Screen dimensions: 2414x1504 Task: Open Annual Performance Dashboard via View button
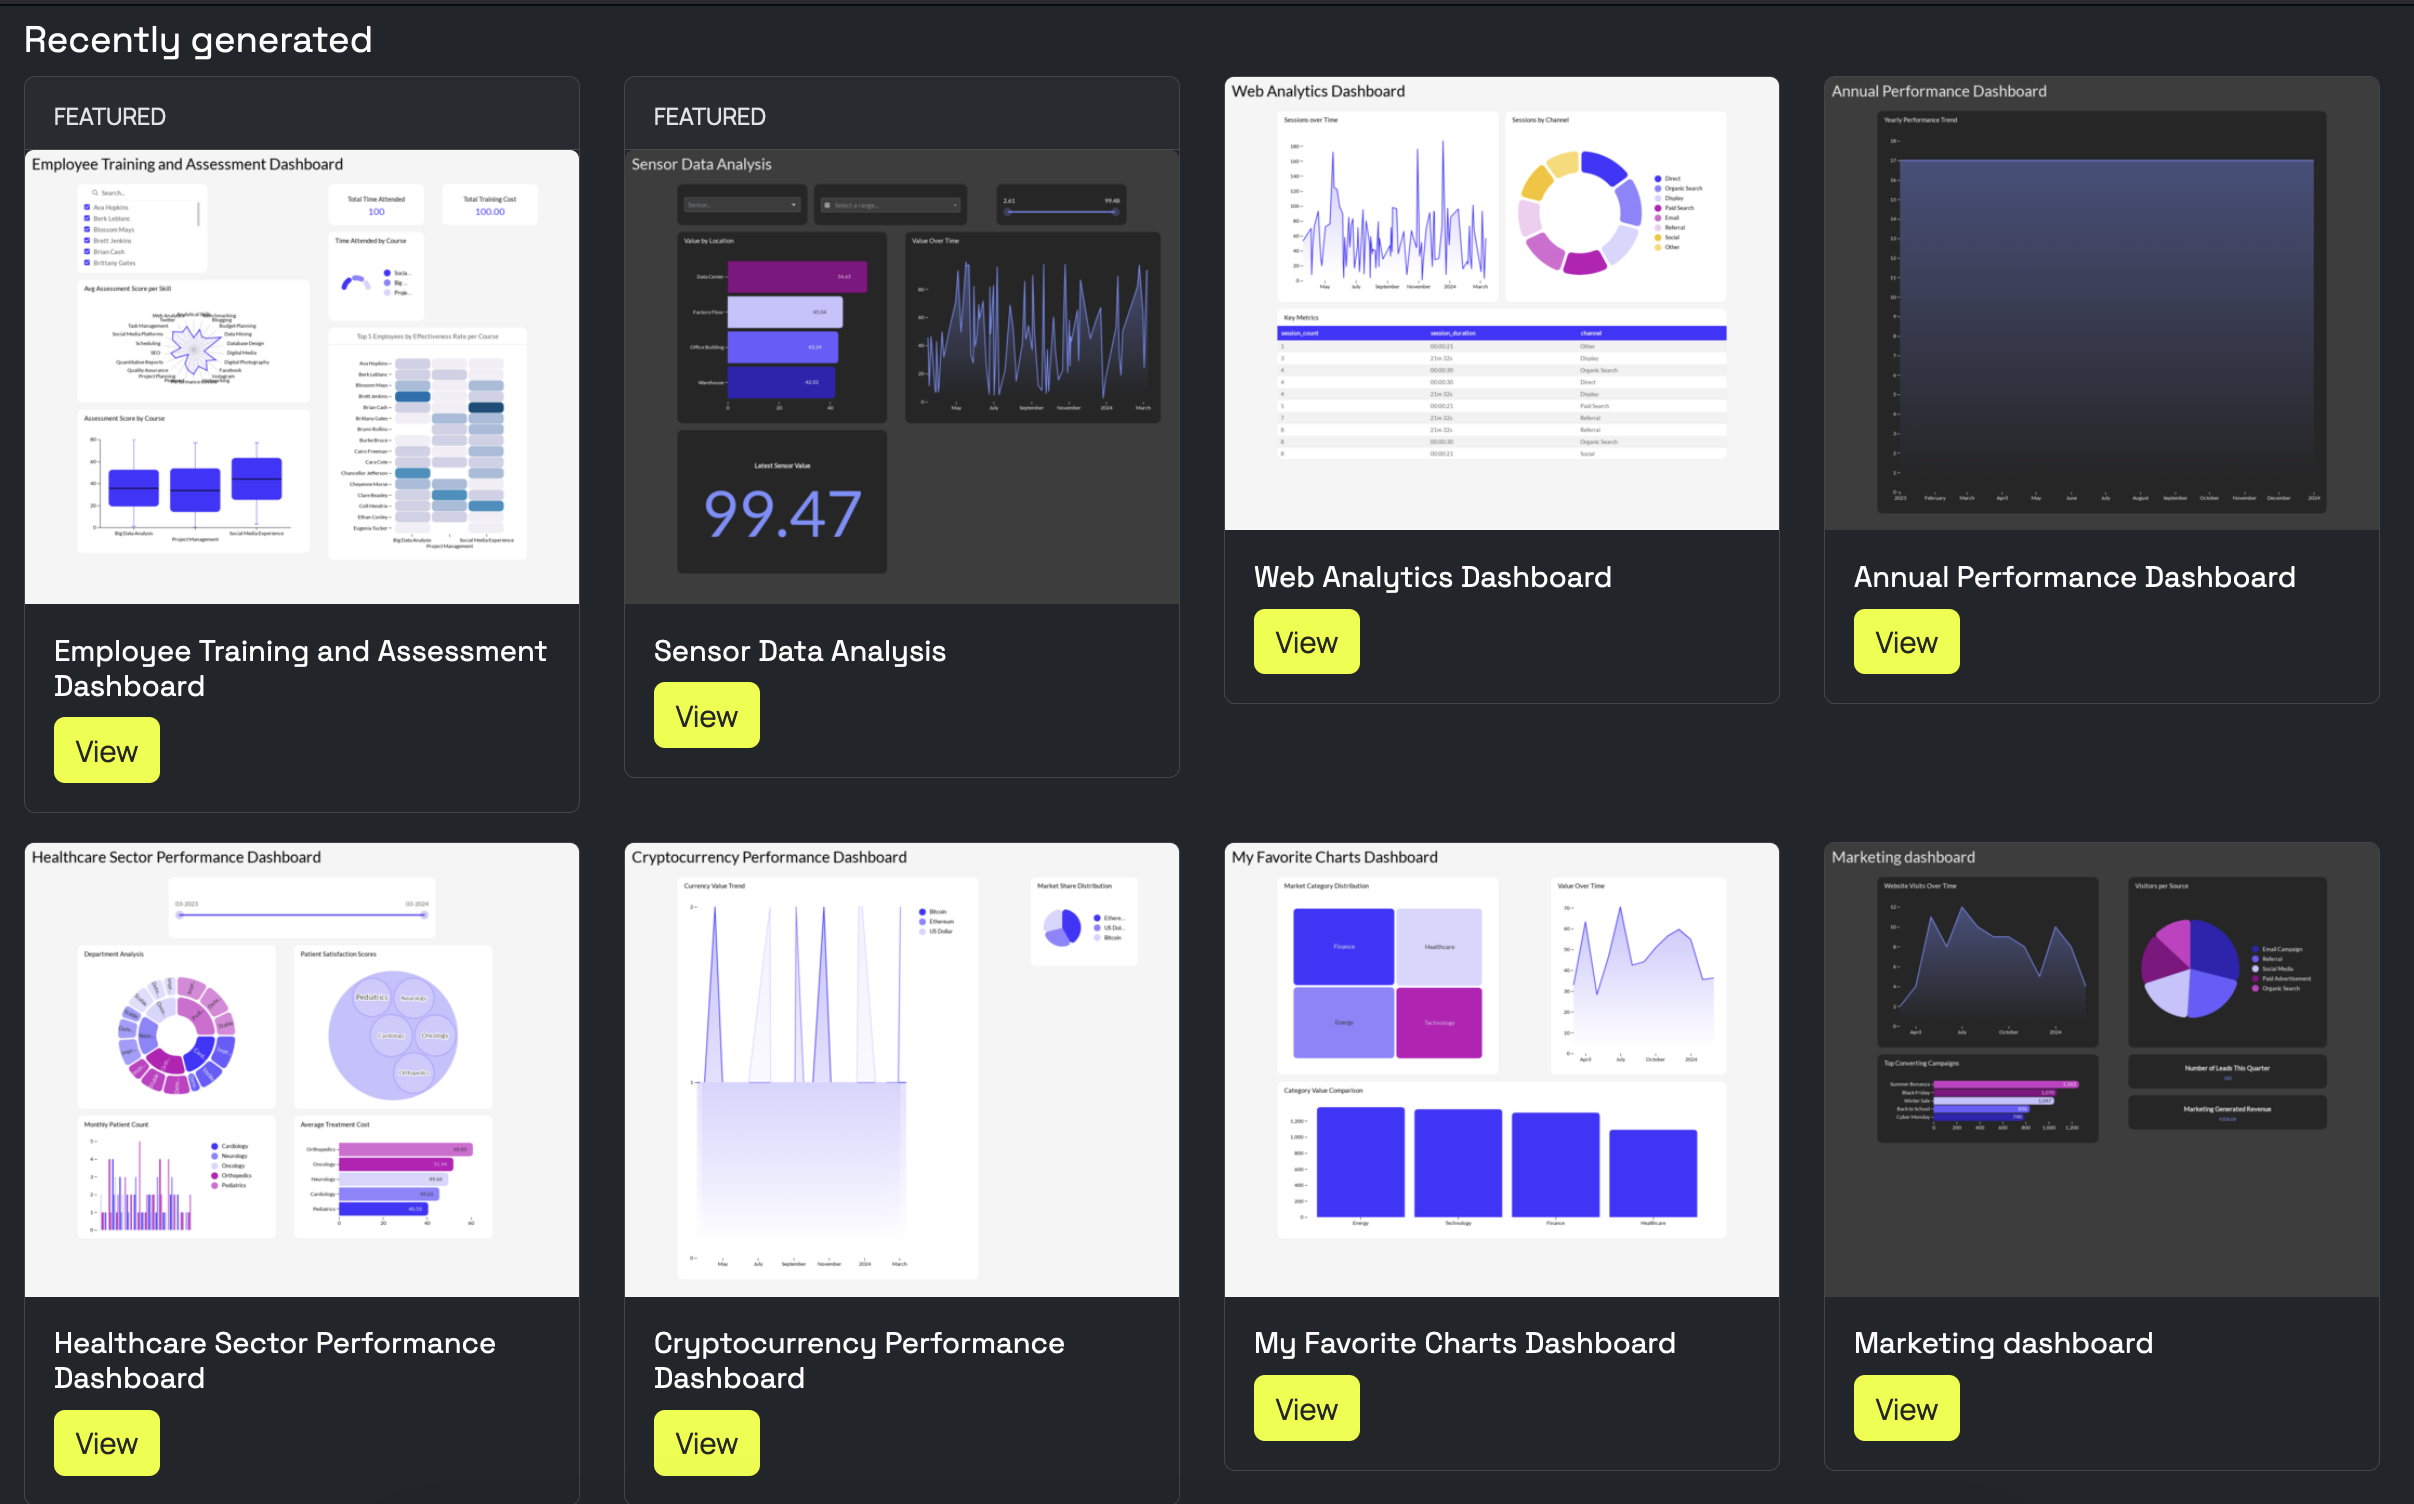coord(1905,642)
